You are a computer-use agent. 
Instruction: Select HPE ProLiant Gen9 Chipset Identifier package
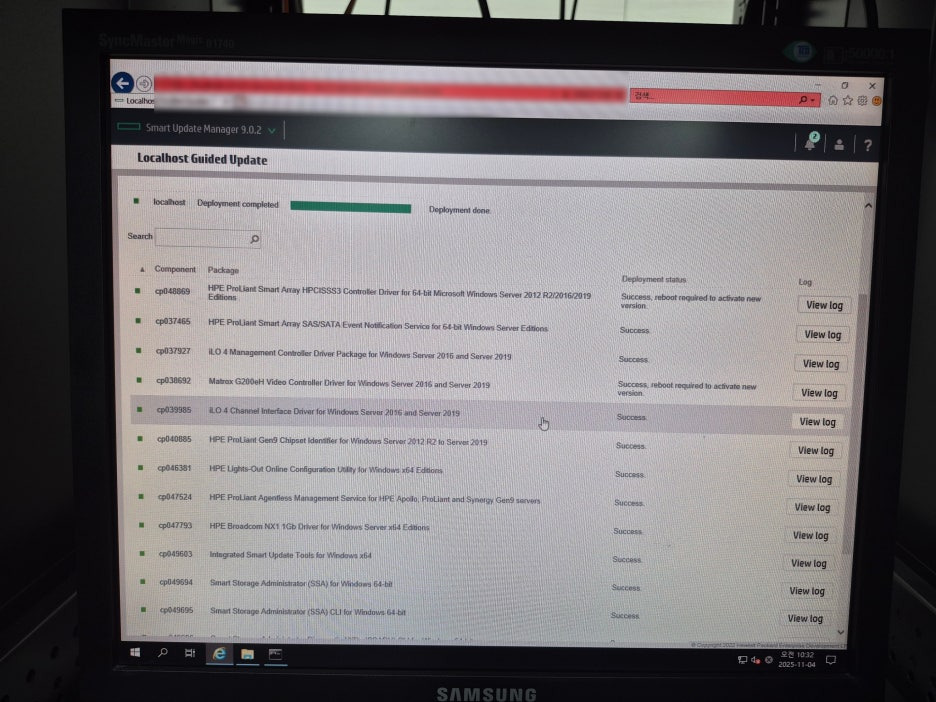click(348, 441)
